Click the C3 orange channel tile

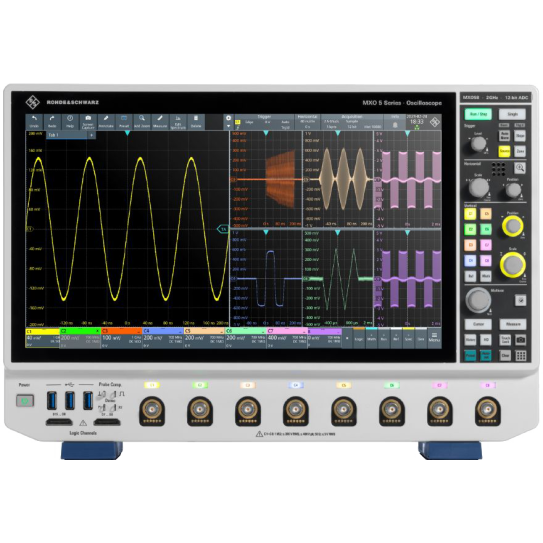pos(122,338)
